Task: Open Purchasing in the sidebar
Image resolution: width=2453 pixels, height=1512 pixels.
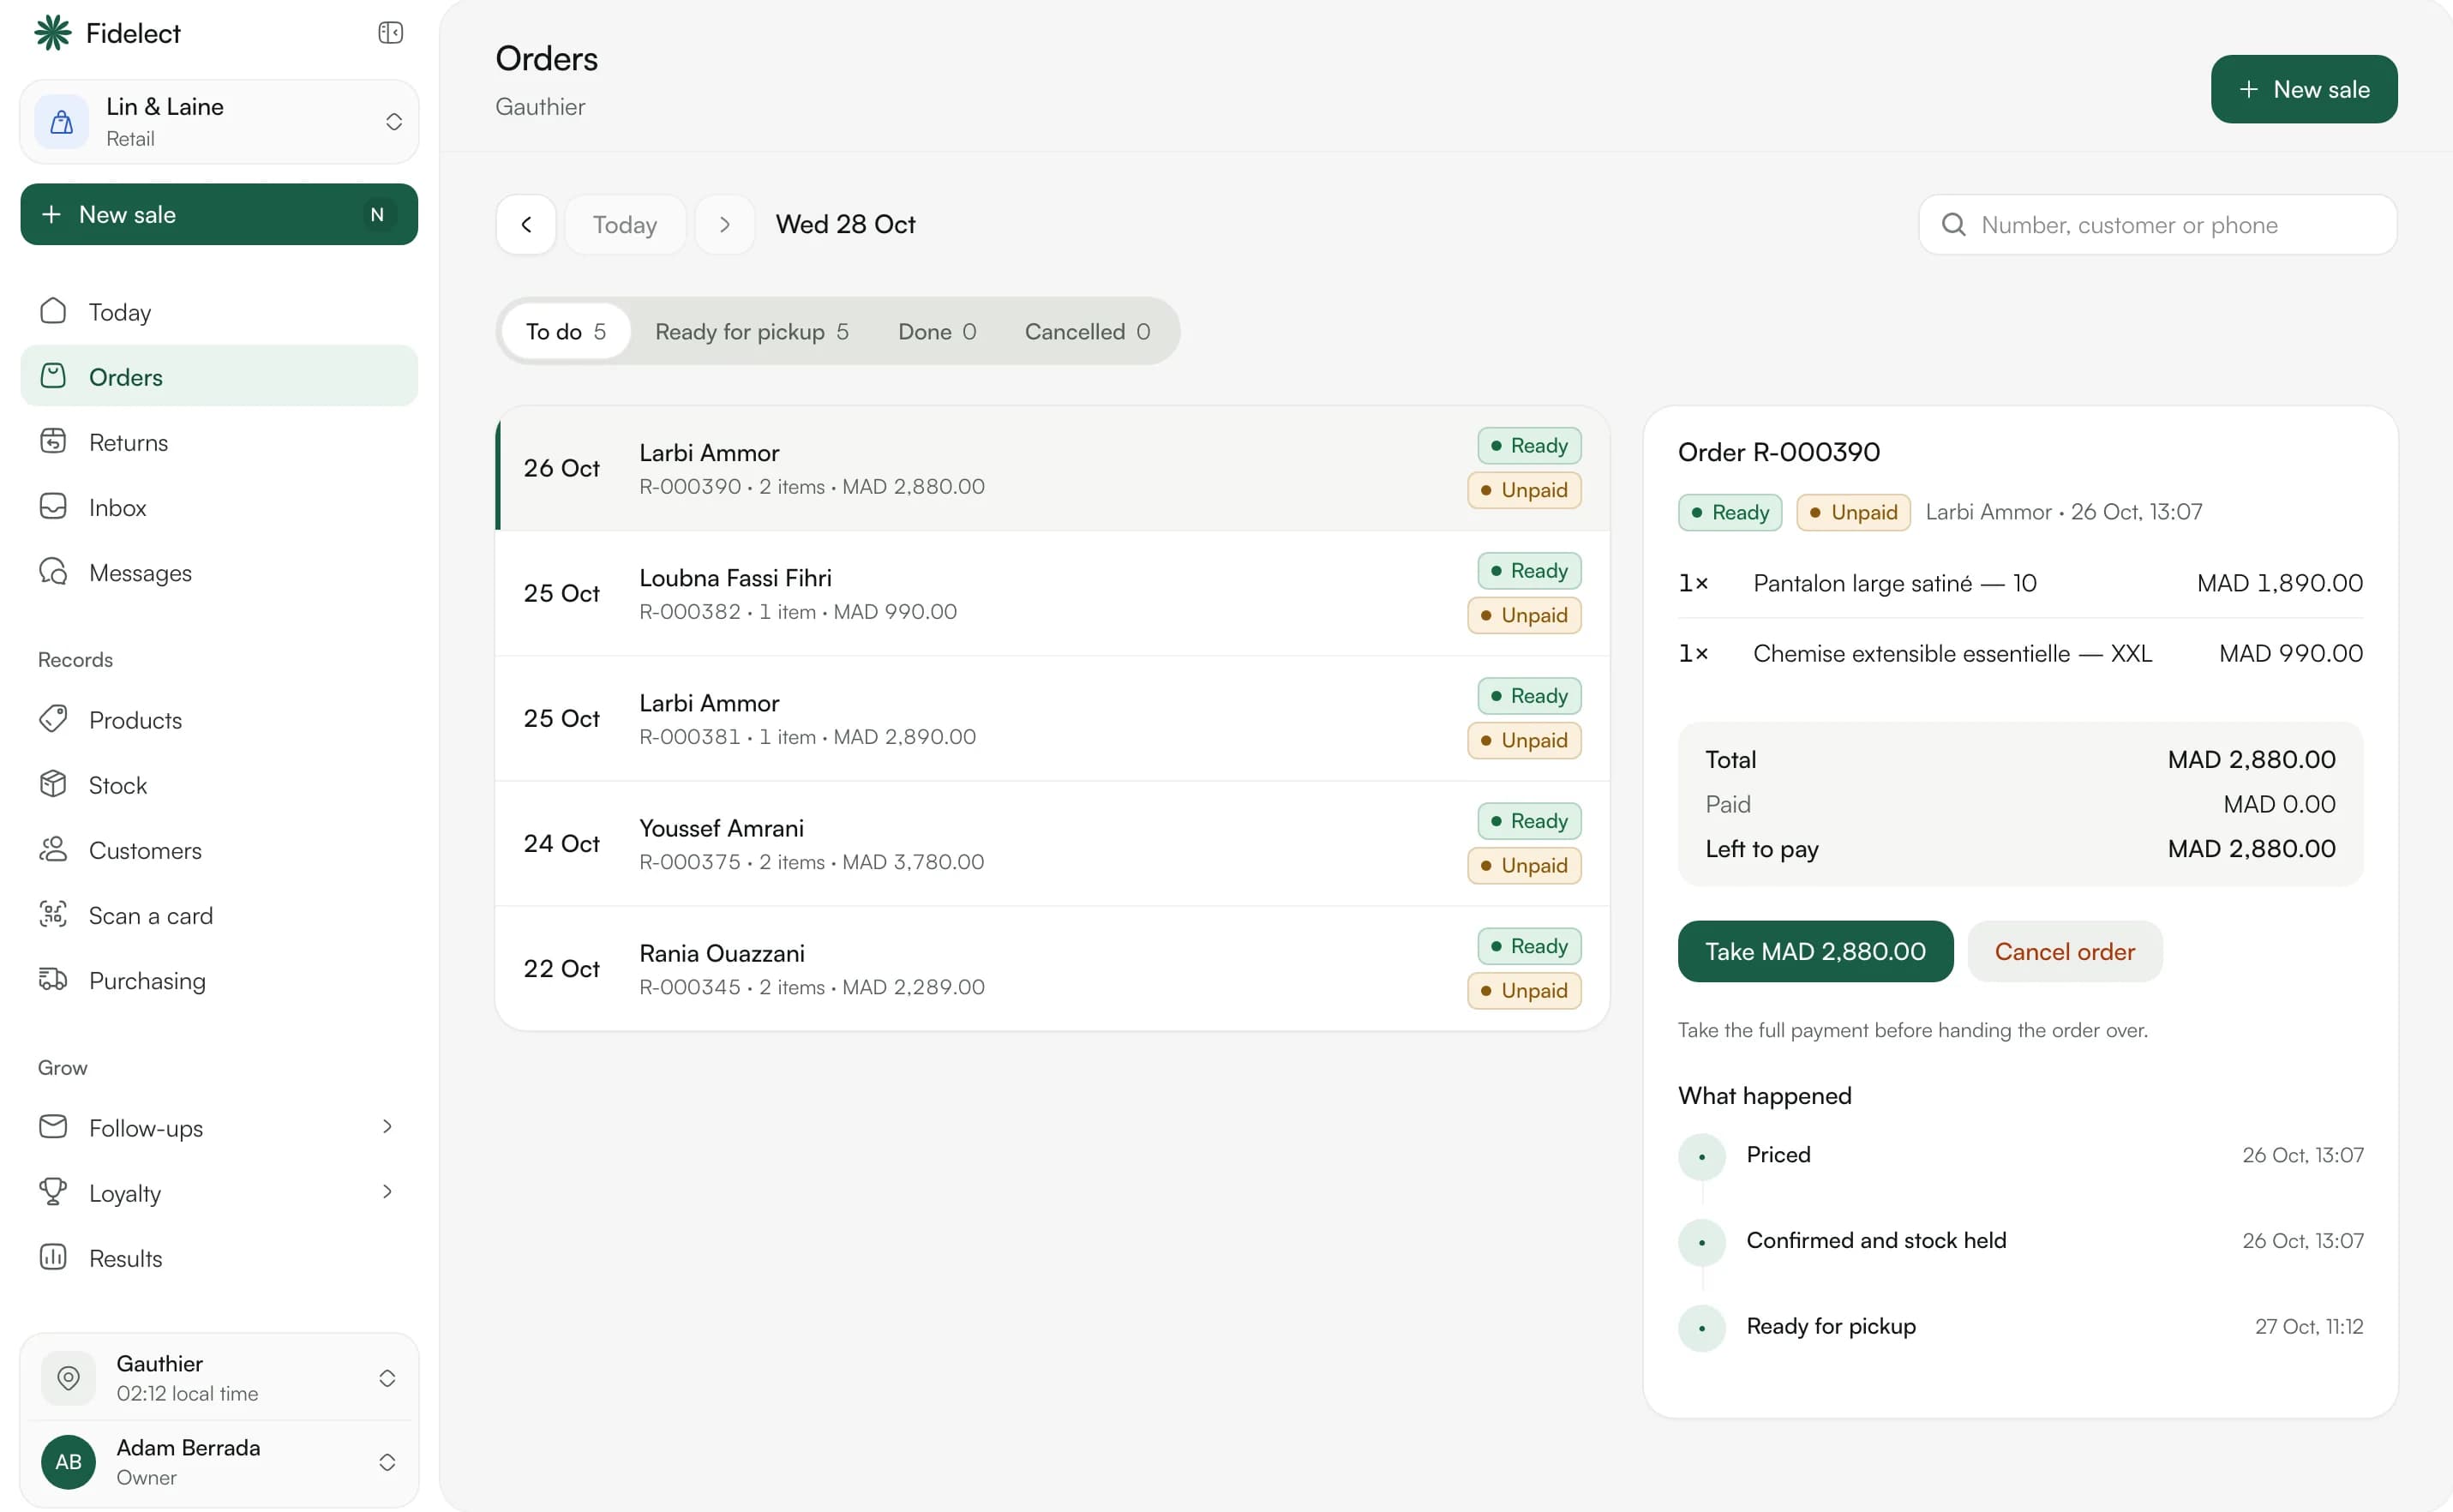Action: coord(219,979)
